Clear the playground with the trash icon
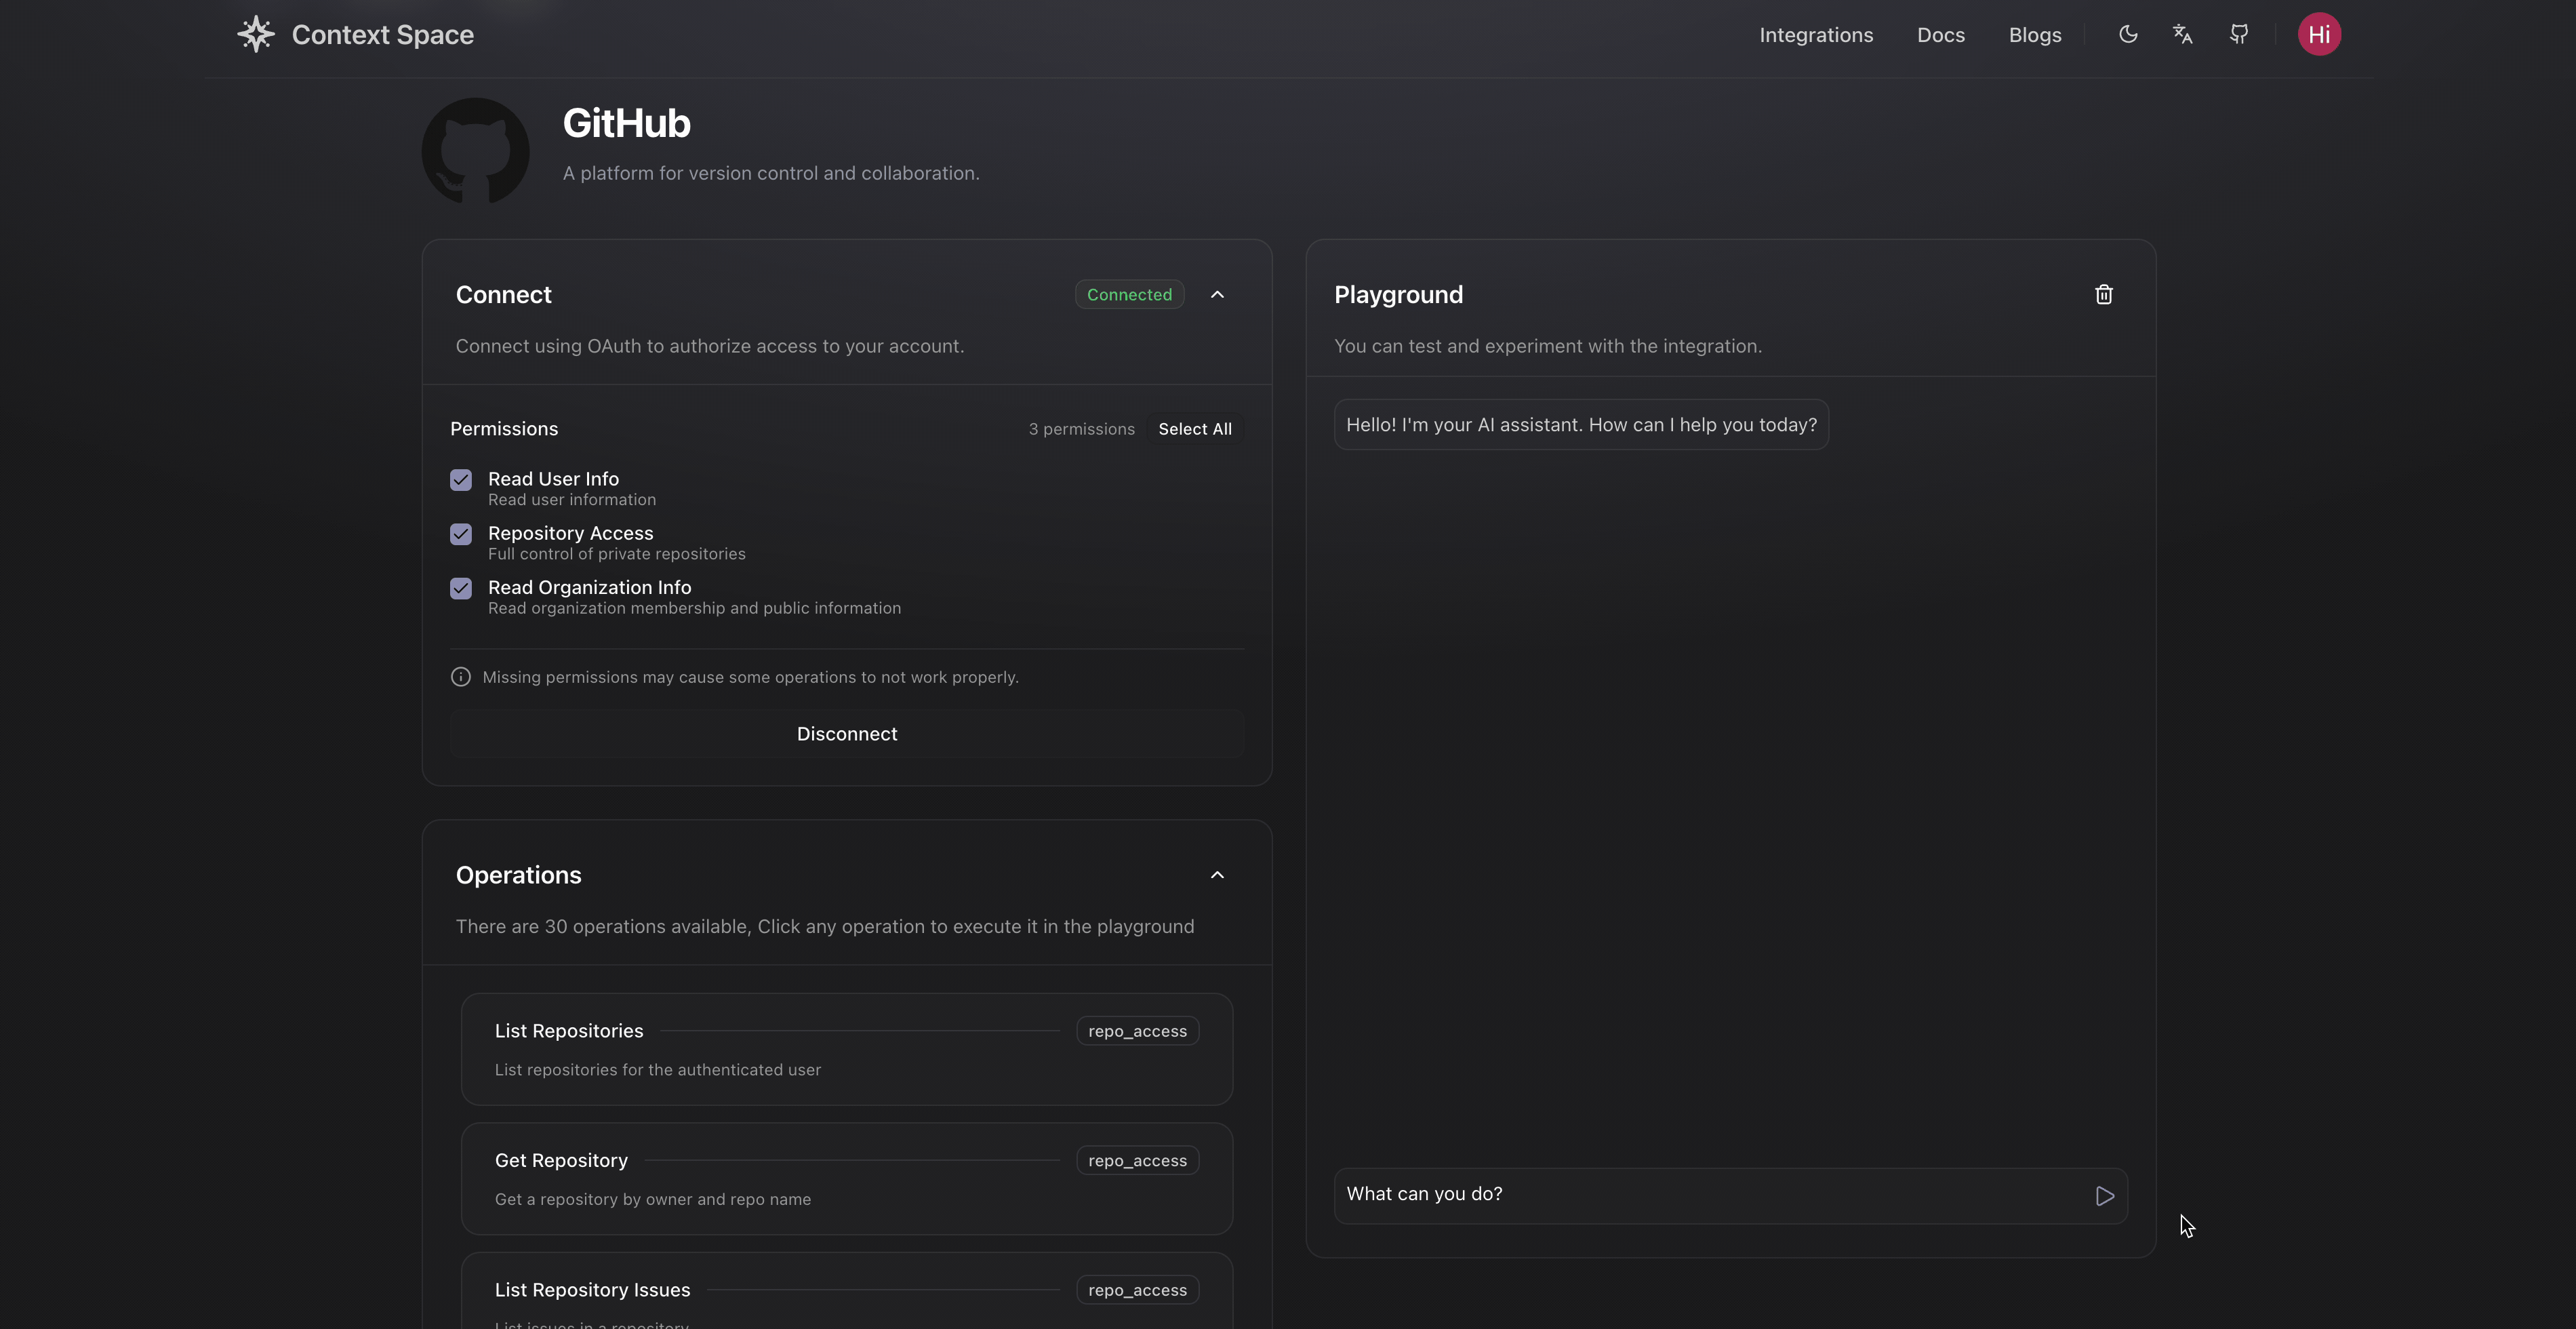Image resolution: width=2576 pixels, height=1329 pixels. coord(2104,294)
